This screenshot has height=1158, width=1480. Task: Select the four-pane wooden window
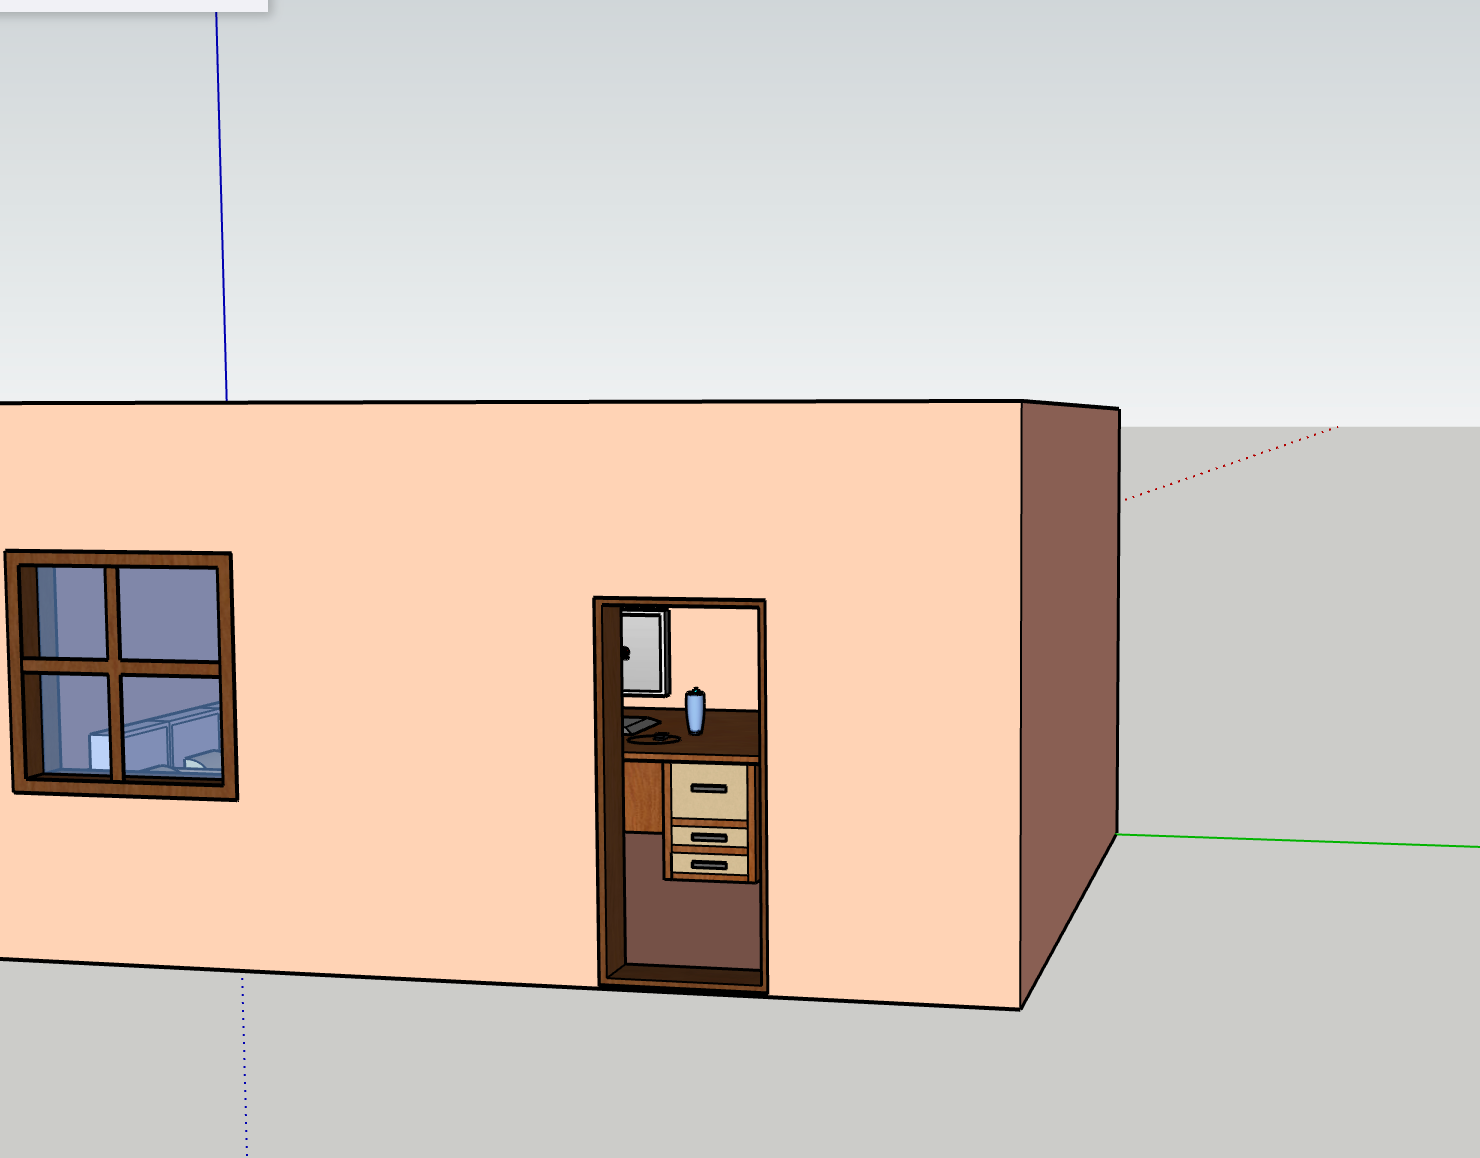pos(121,675)
